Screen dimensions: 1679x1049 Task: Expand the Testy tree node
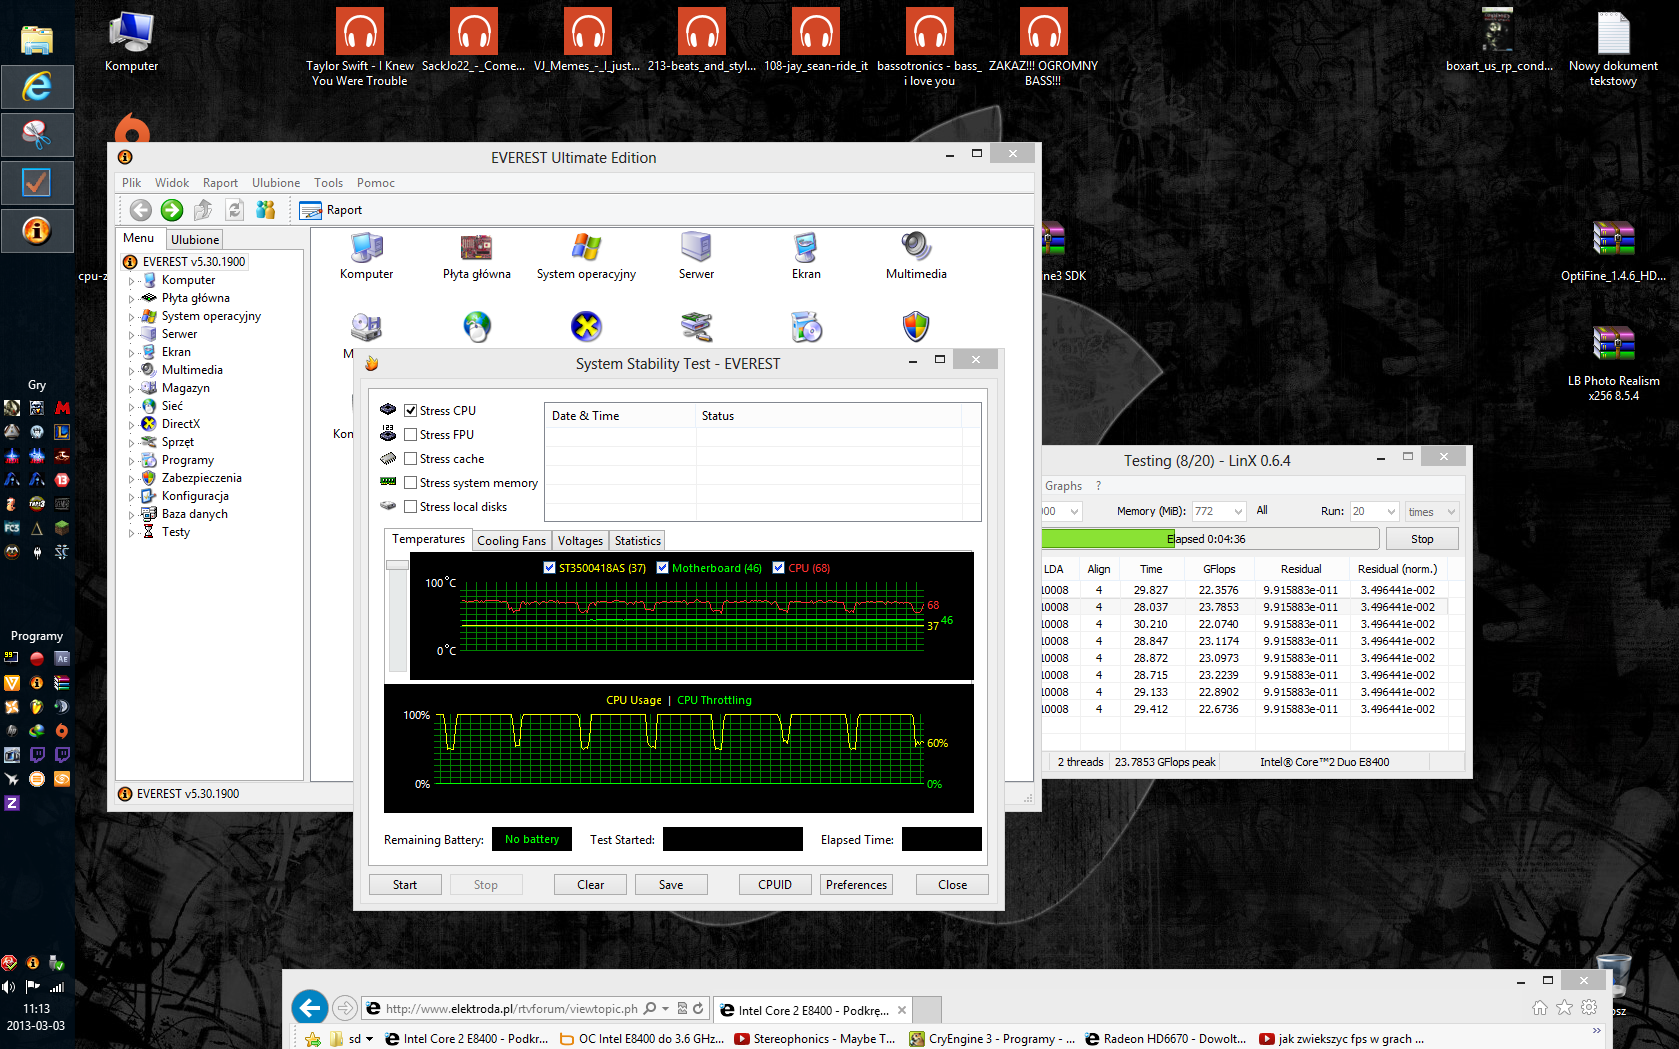tap(131, 533)
